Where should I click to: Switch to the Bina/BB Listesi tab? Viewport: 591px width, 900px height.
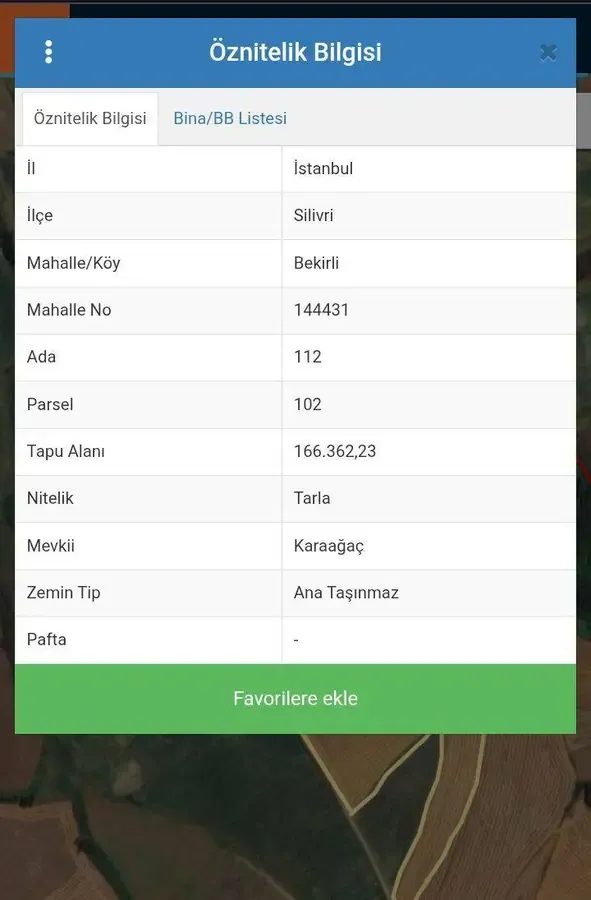(230, 118)
